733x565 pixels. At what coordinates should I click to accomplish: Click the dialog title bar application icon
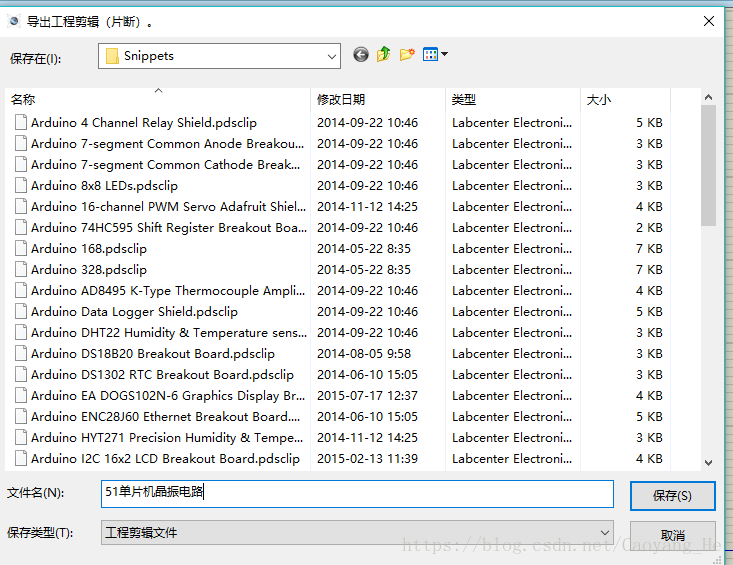click(x=14, y=21)
